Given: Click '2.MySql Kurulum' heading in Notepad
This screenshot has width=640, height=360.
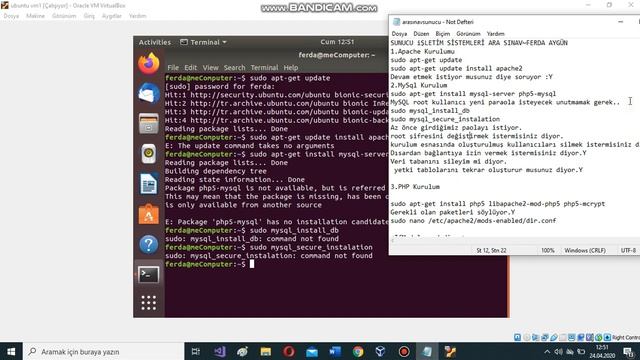Looking at the screenshot, I should tap(419, 85).
